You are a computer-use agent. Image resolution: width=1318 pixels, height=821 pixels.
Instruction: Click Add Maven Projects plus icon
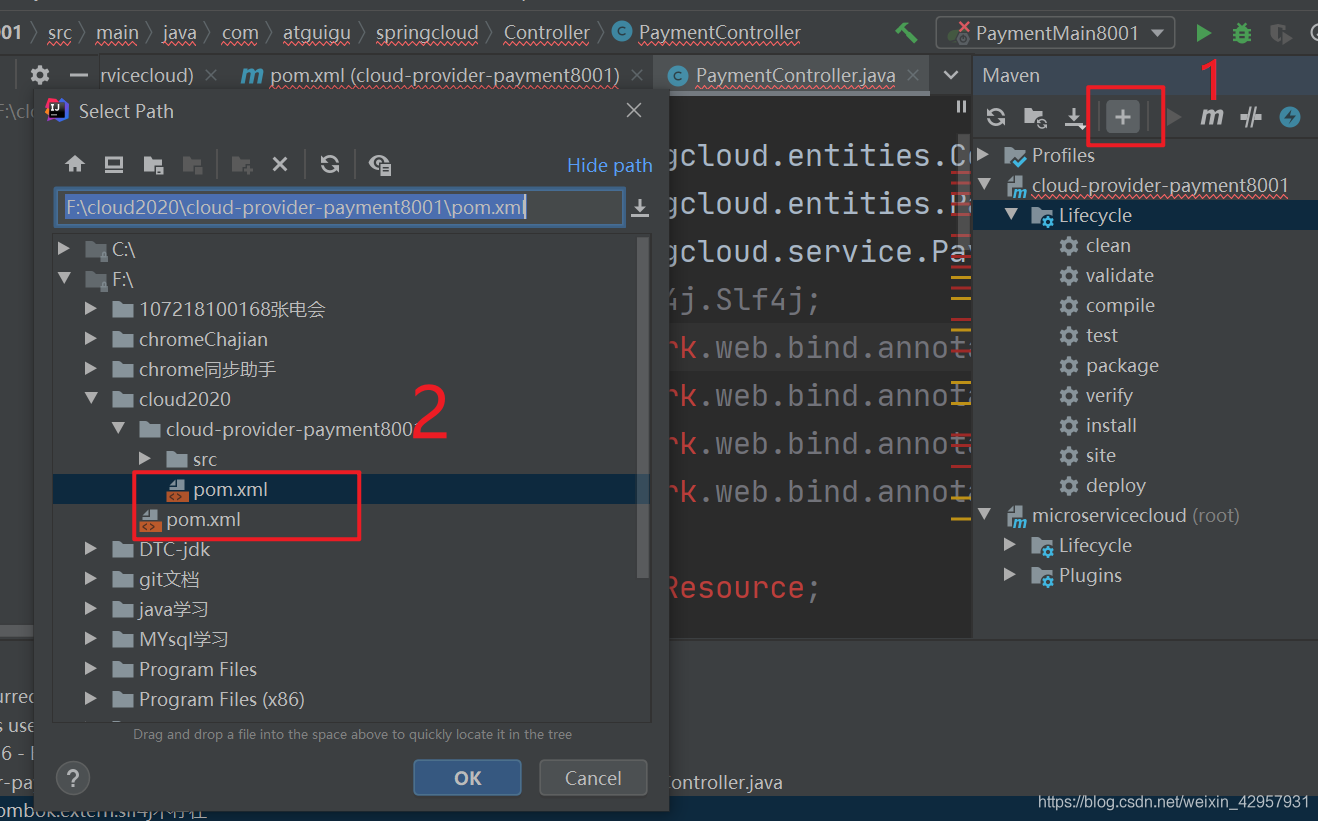click(x=1123, y=118)
